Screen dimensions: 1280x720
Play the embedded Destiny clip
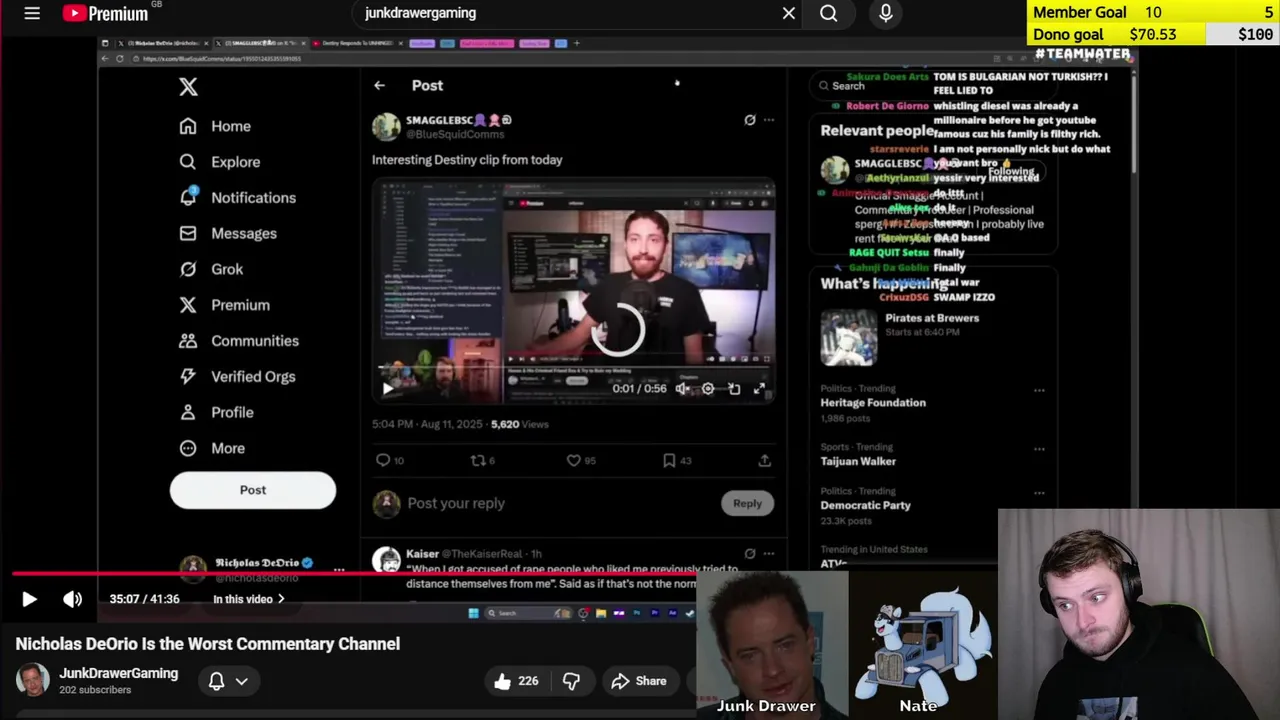388,388
